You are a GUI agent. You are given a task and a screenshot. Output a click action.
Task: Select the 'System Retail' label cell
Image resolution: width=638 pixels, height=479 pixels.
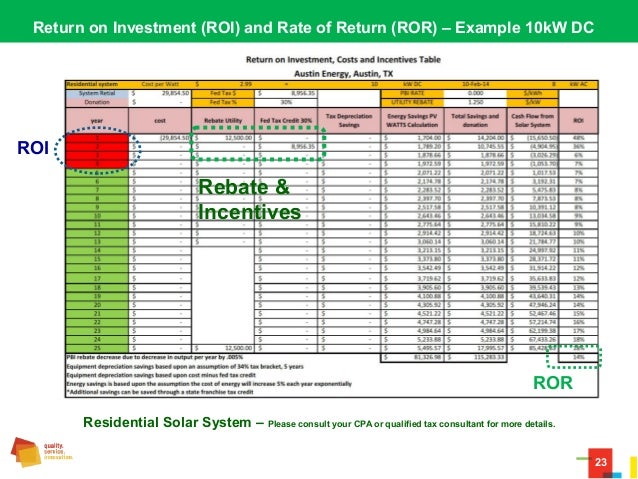click(97, 93)
